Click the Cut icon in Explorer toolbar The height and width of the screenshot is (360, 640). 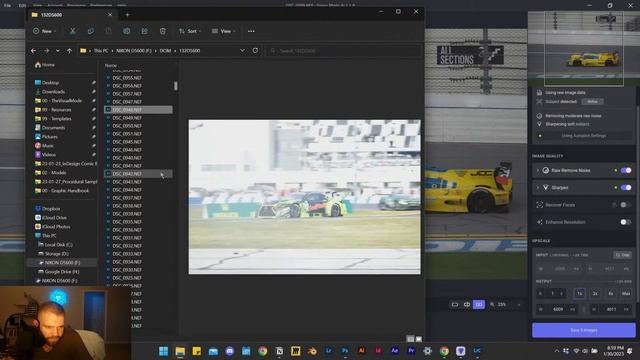[x=72, y=31]
